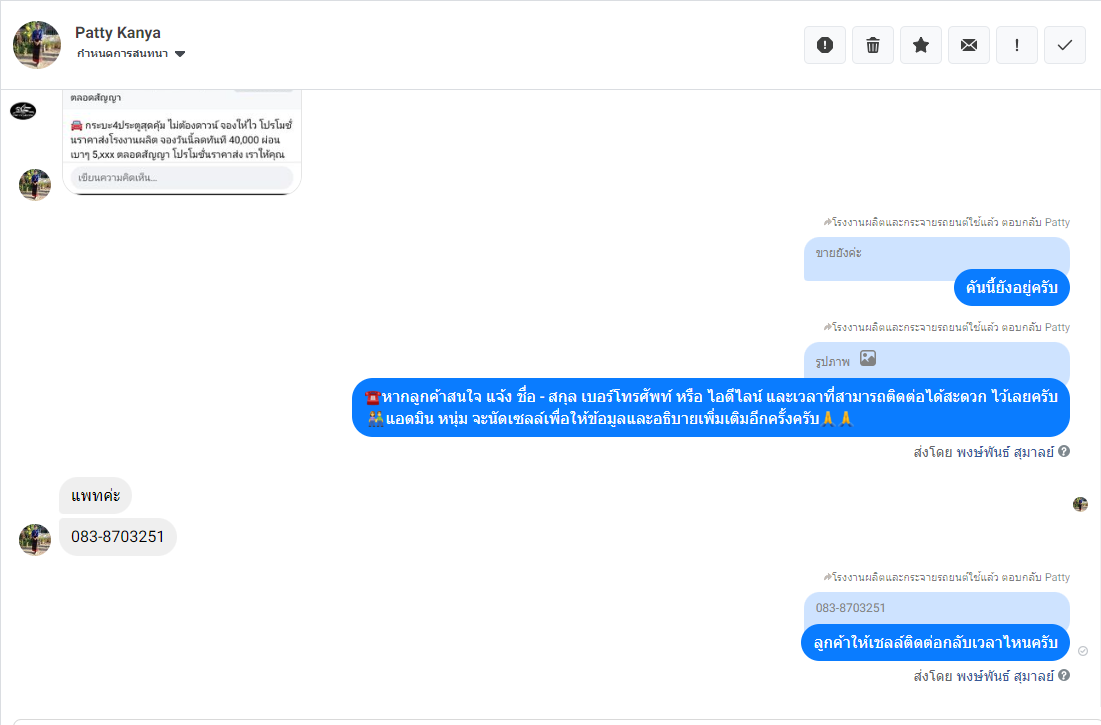Click help icon beside the bottom ส่งโดย label

tap(1064, 676)
